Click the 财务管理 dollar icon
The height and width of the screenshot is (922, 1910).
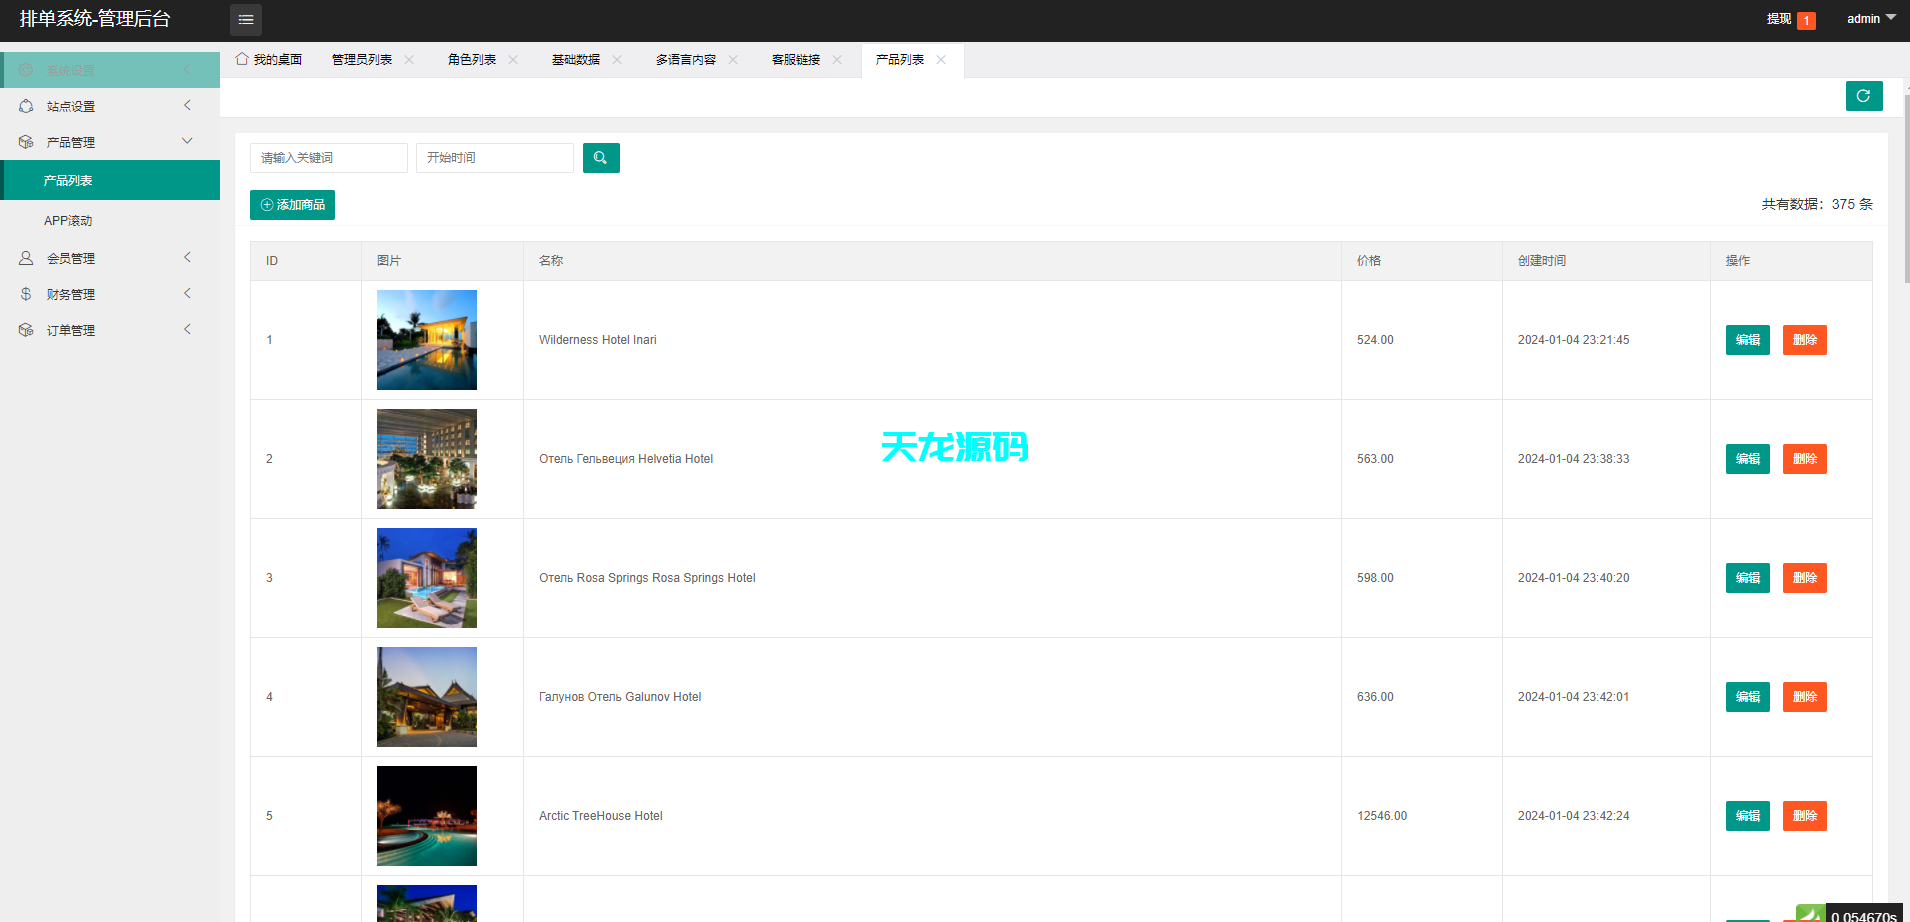pos(25,293)
